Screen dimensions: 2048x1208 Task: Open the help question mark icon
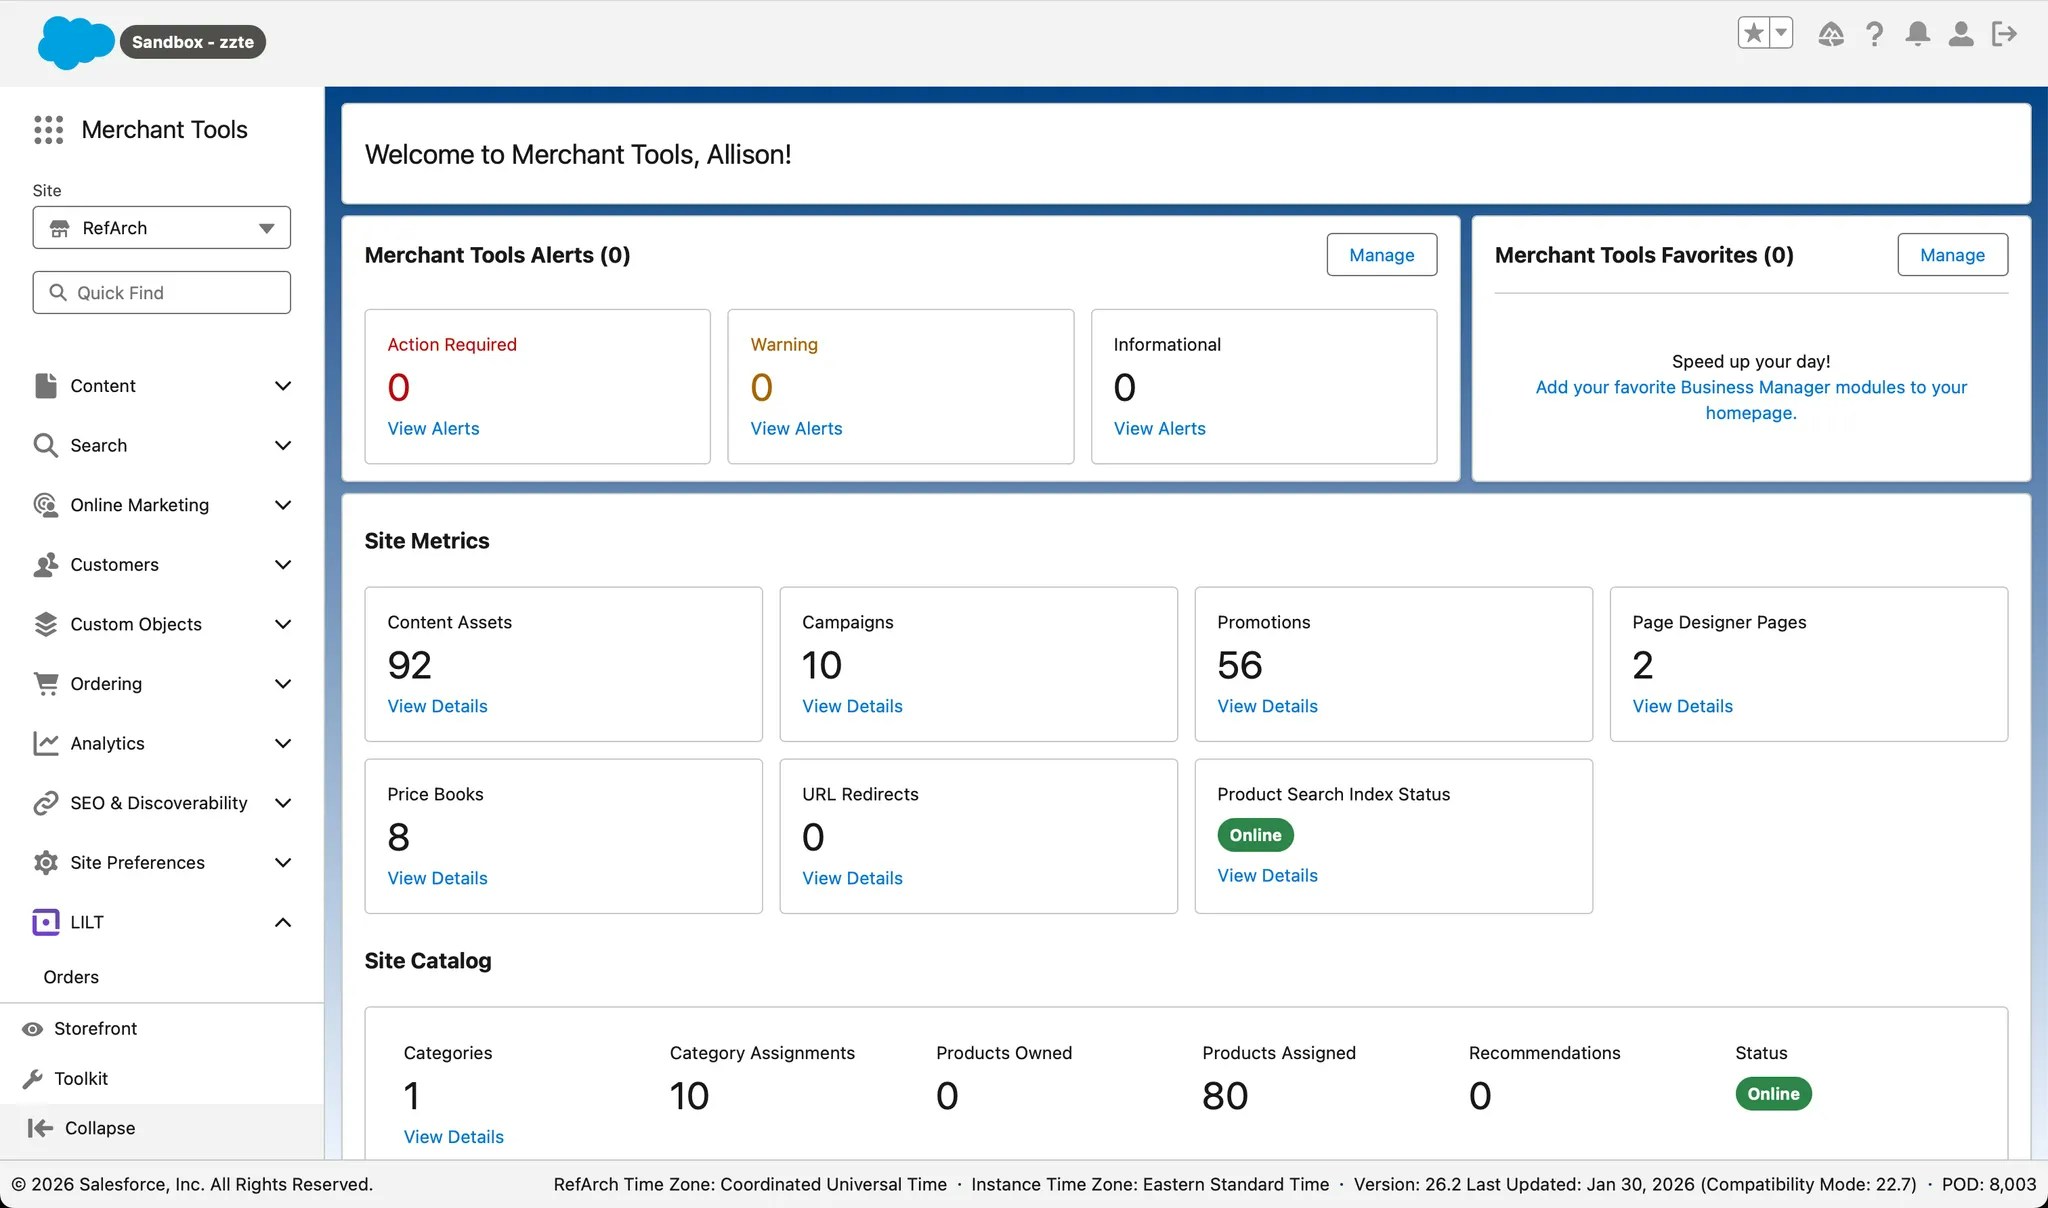tap(1874, 34)
